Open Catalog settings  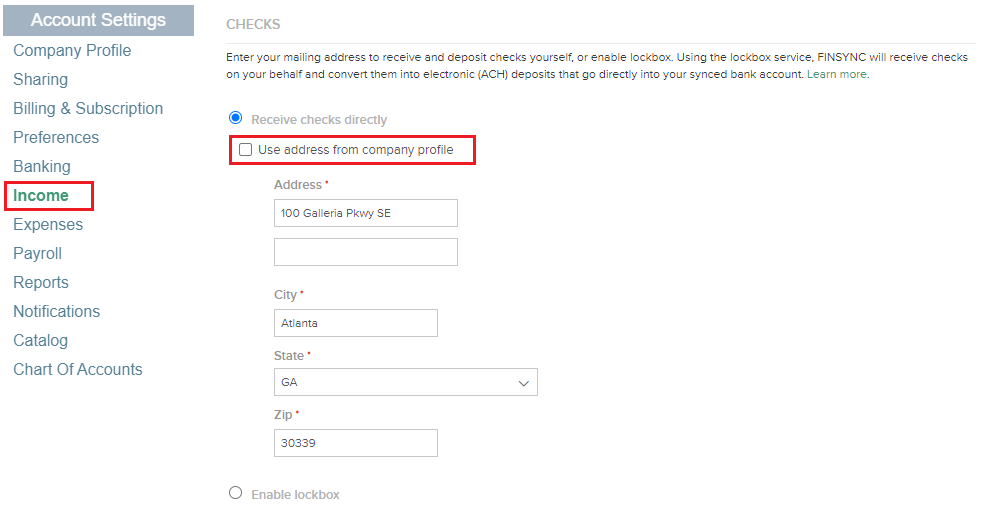click(41, 341)
